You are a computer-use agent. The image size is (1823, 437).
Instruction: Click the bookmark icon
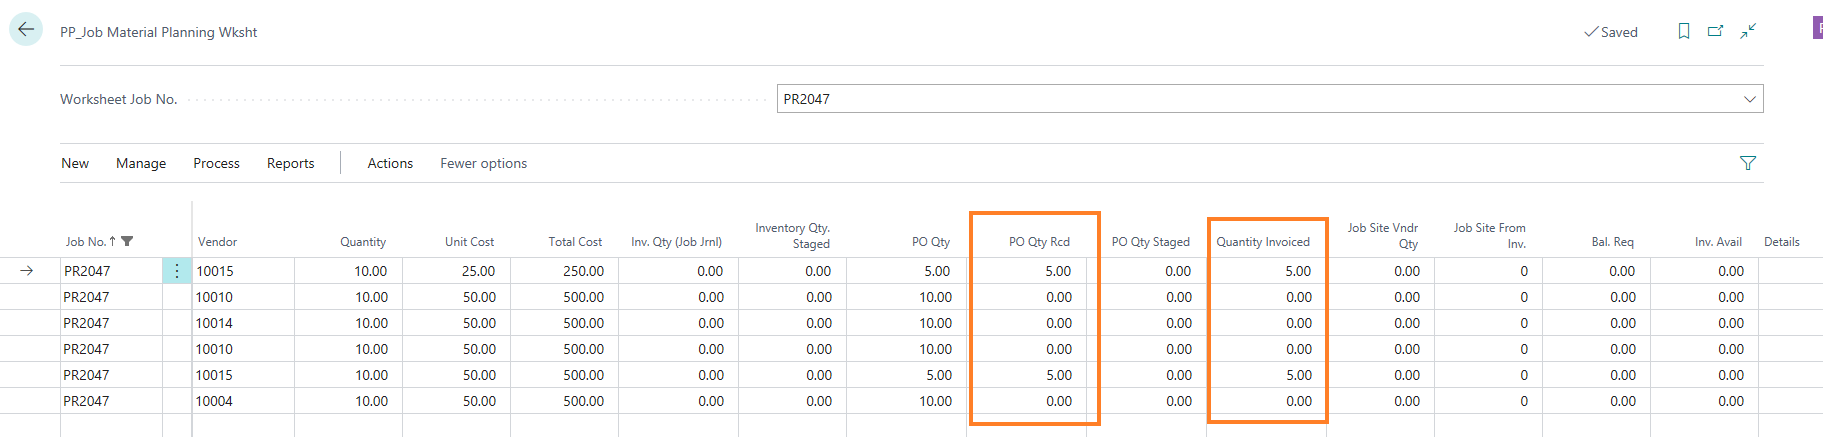pyautogui.click(x=1684, y=32)
